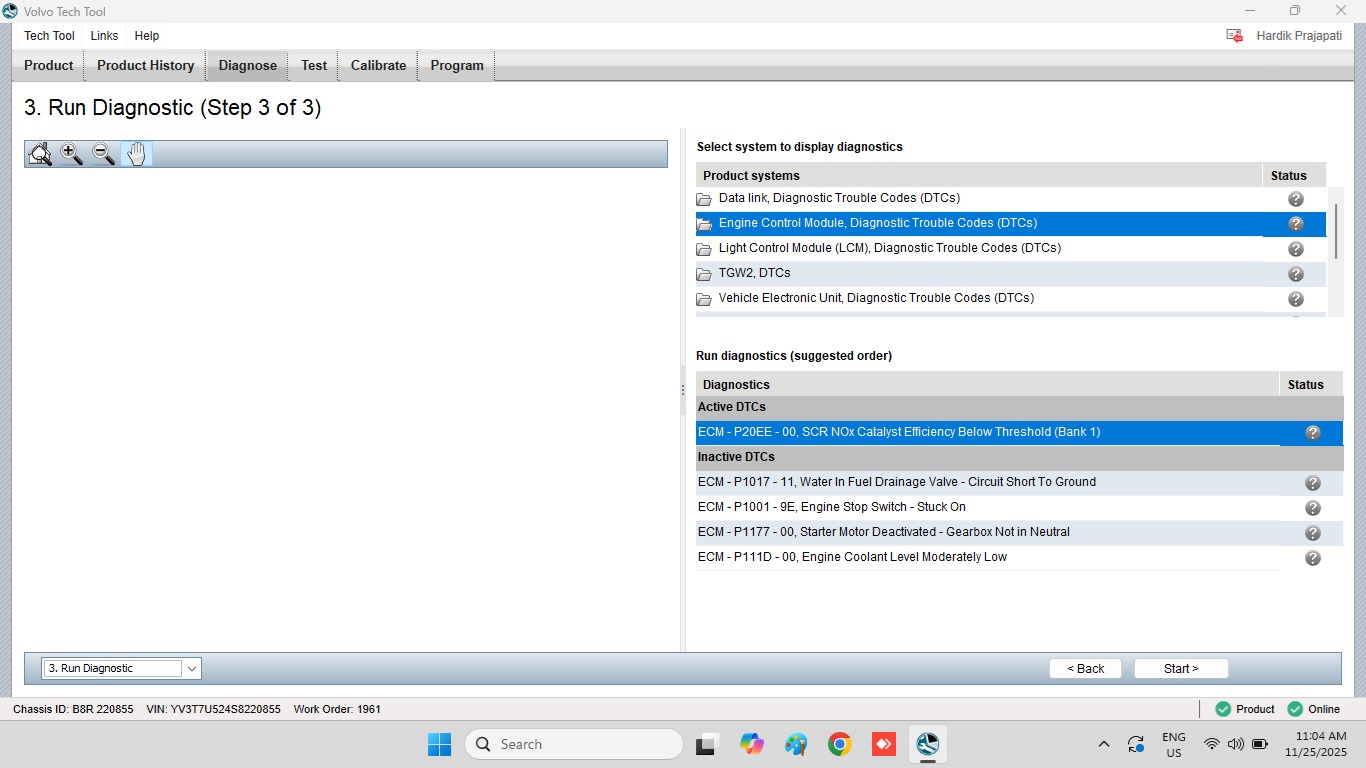Screen dimensions: 1366x768
Task: Select the pan hand tool
Action: click(136, 154)
